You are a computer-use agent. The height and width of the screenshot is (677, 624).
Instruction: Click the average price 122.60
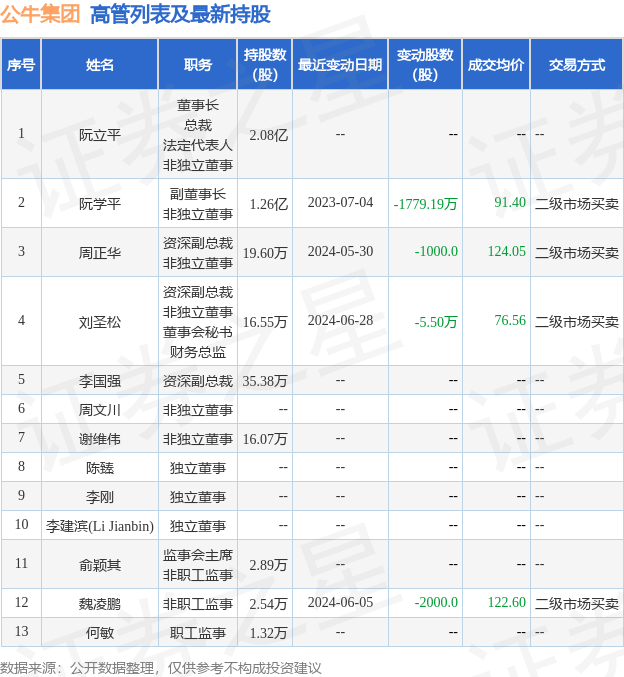click(x=507, y=602)
